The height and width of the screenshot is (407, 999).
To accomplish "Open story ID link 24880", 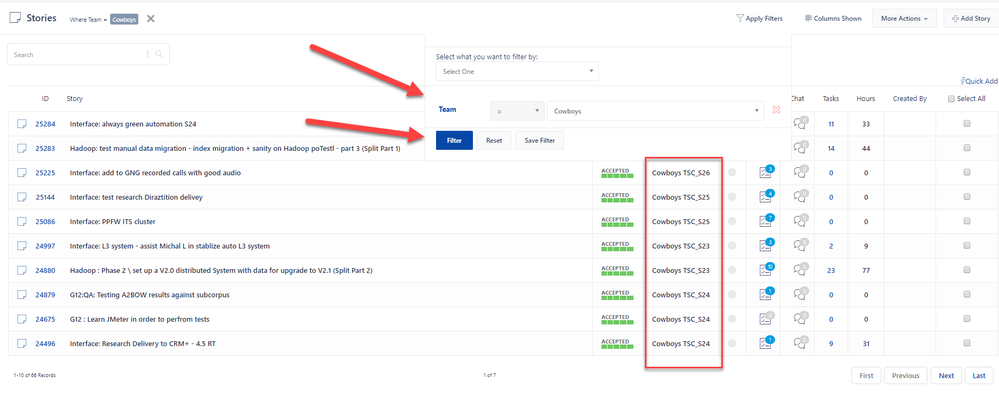I will click(x=45, y=270).
